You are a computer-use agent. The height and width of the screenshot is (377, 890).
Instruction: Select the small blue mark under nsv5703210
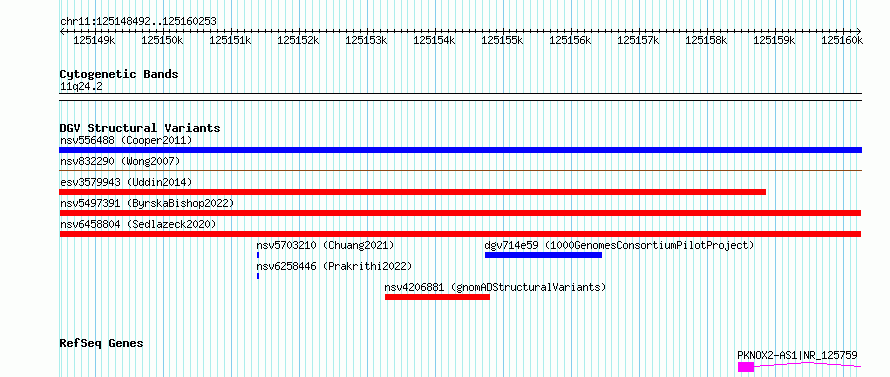pos(258,255)
